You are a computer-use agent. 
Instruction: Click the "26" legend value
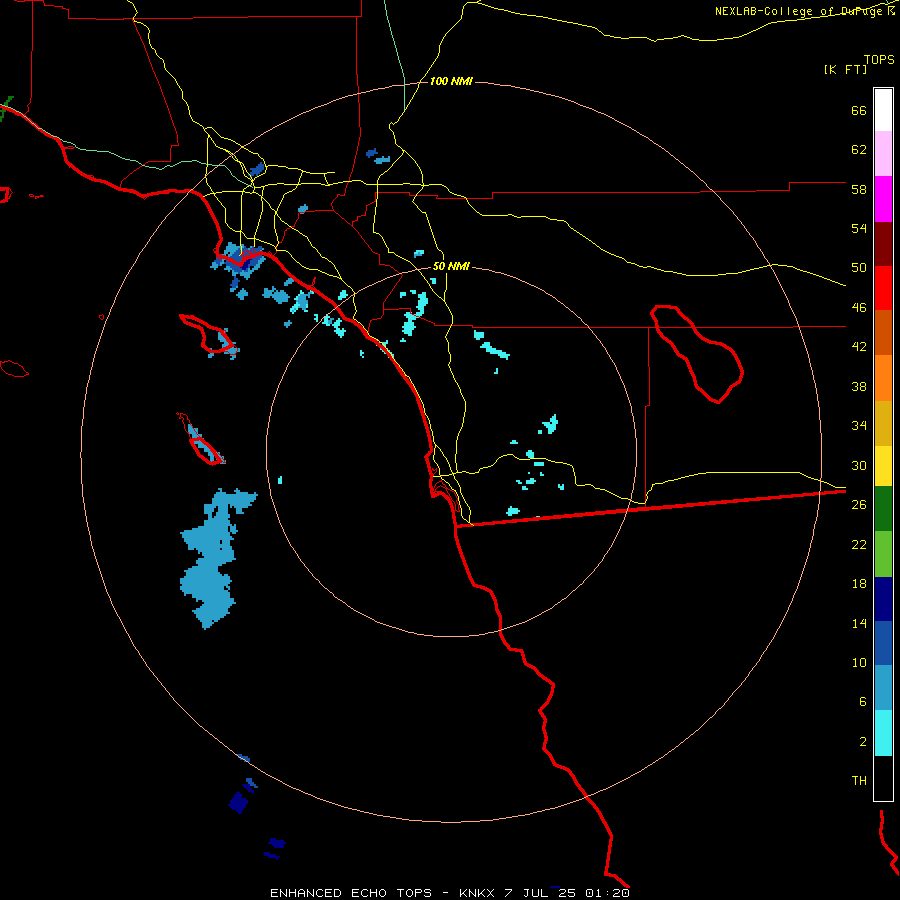(859, 505)
